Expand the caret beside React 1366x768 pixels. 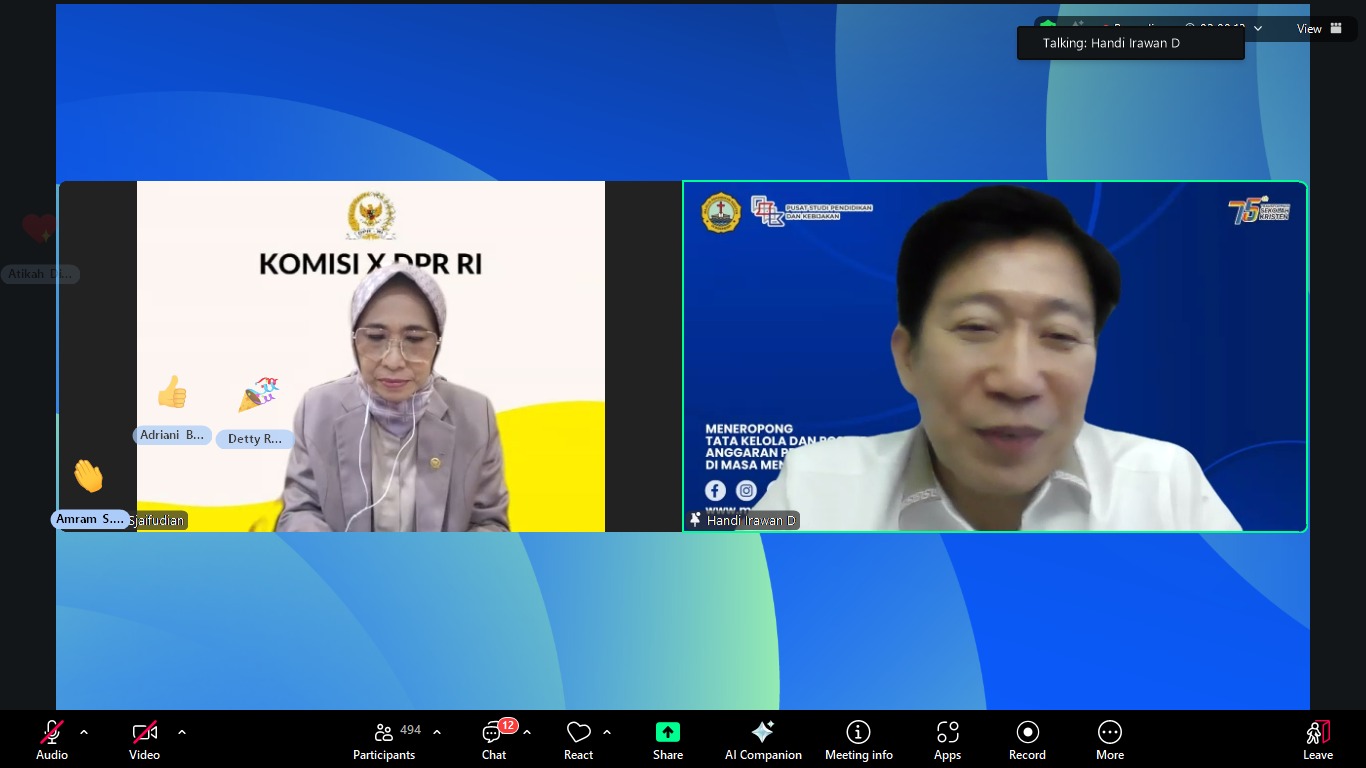coord(607,732)
